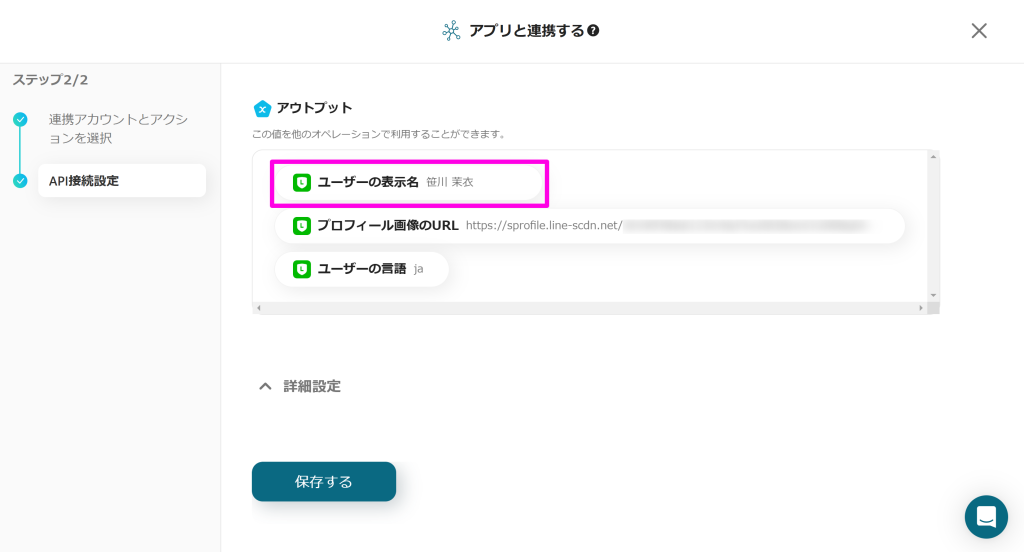This screenshot has height=552, width=1024.
Task: Close the アプリと連携する dialog
Action: pyautogui.click(x=978, y=31)
